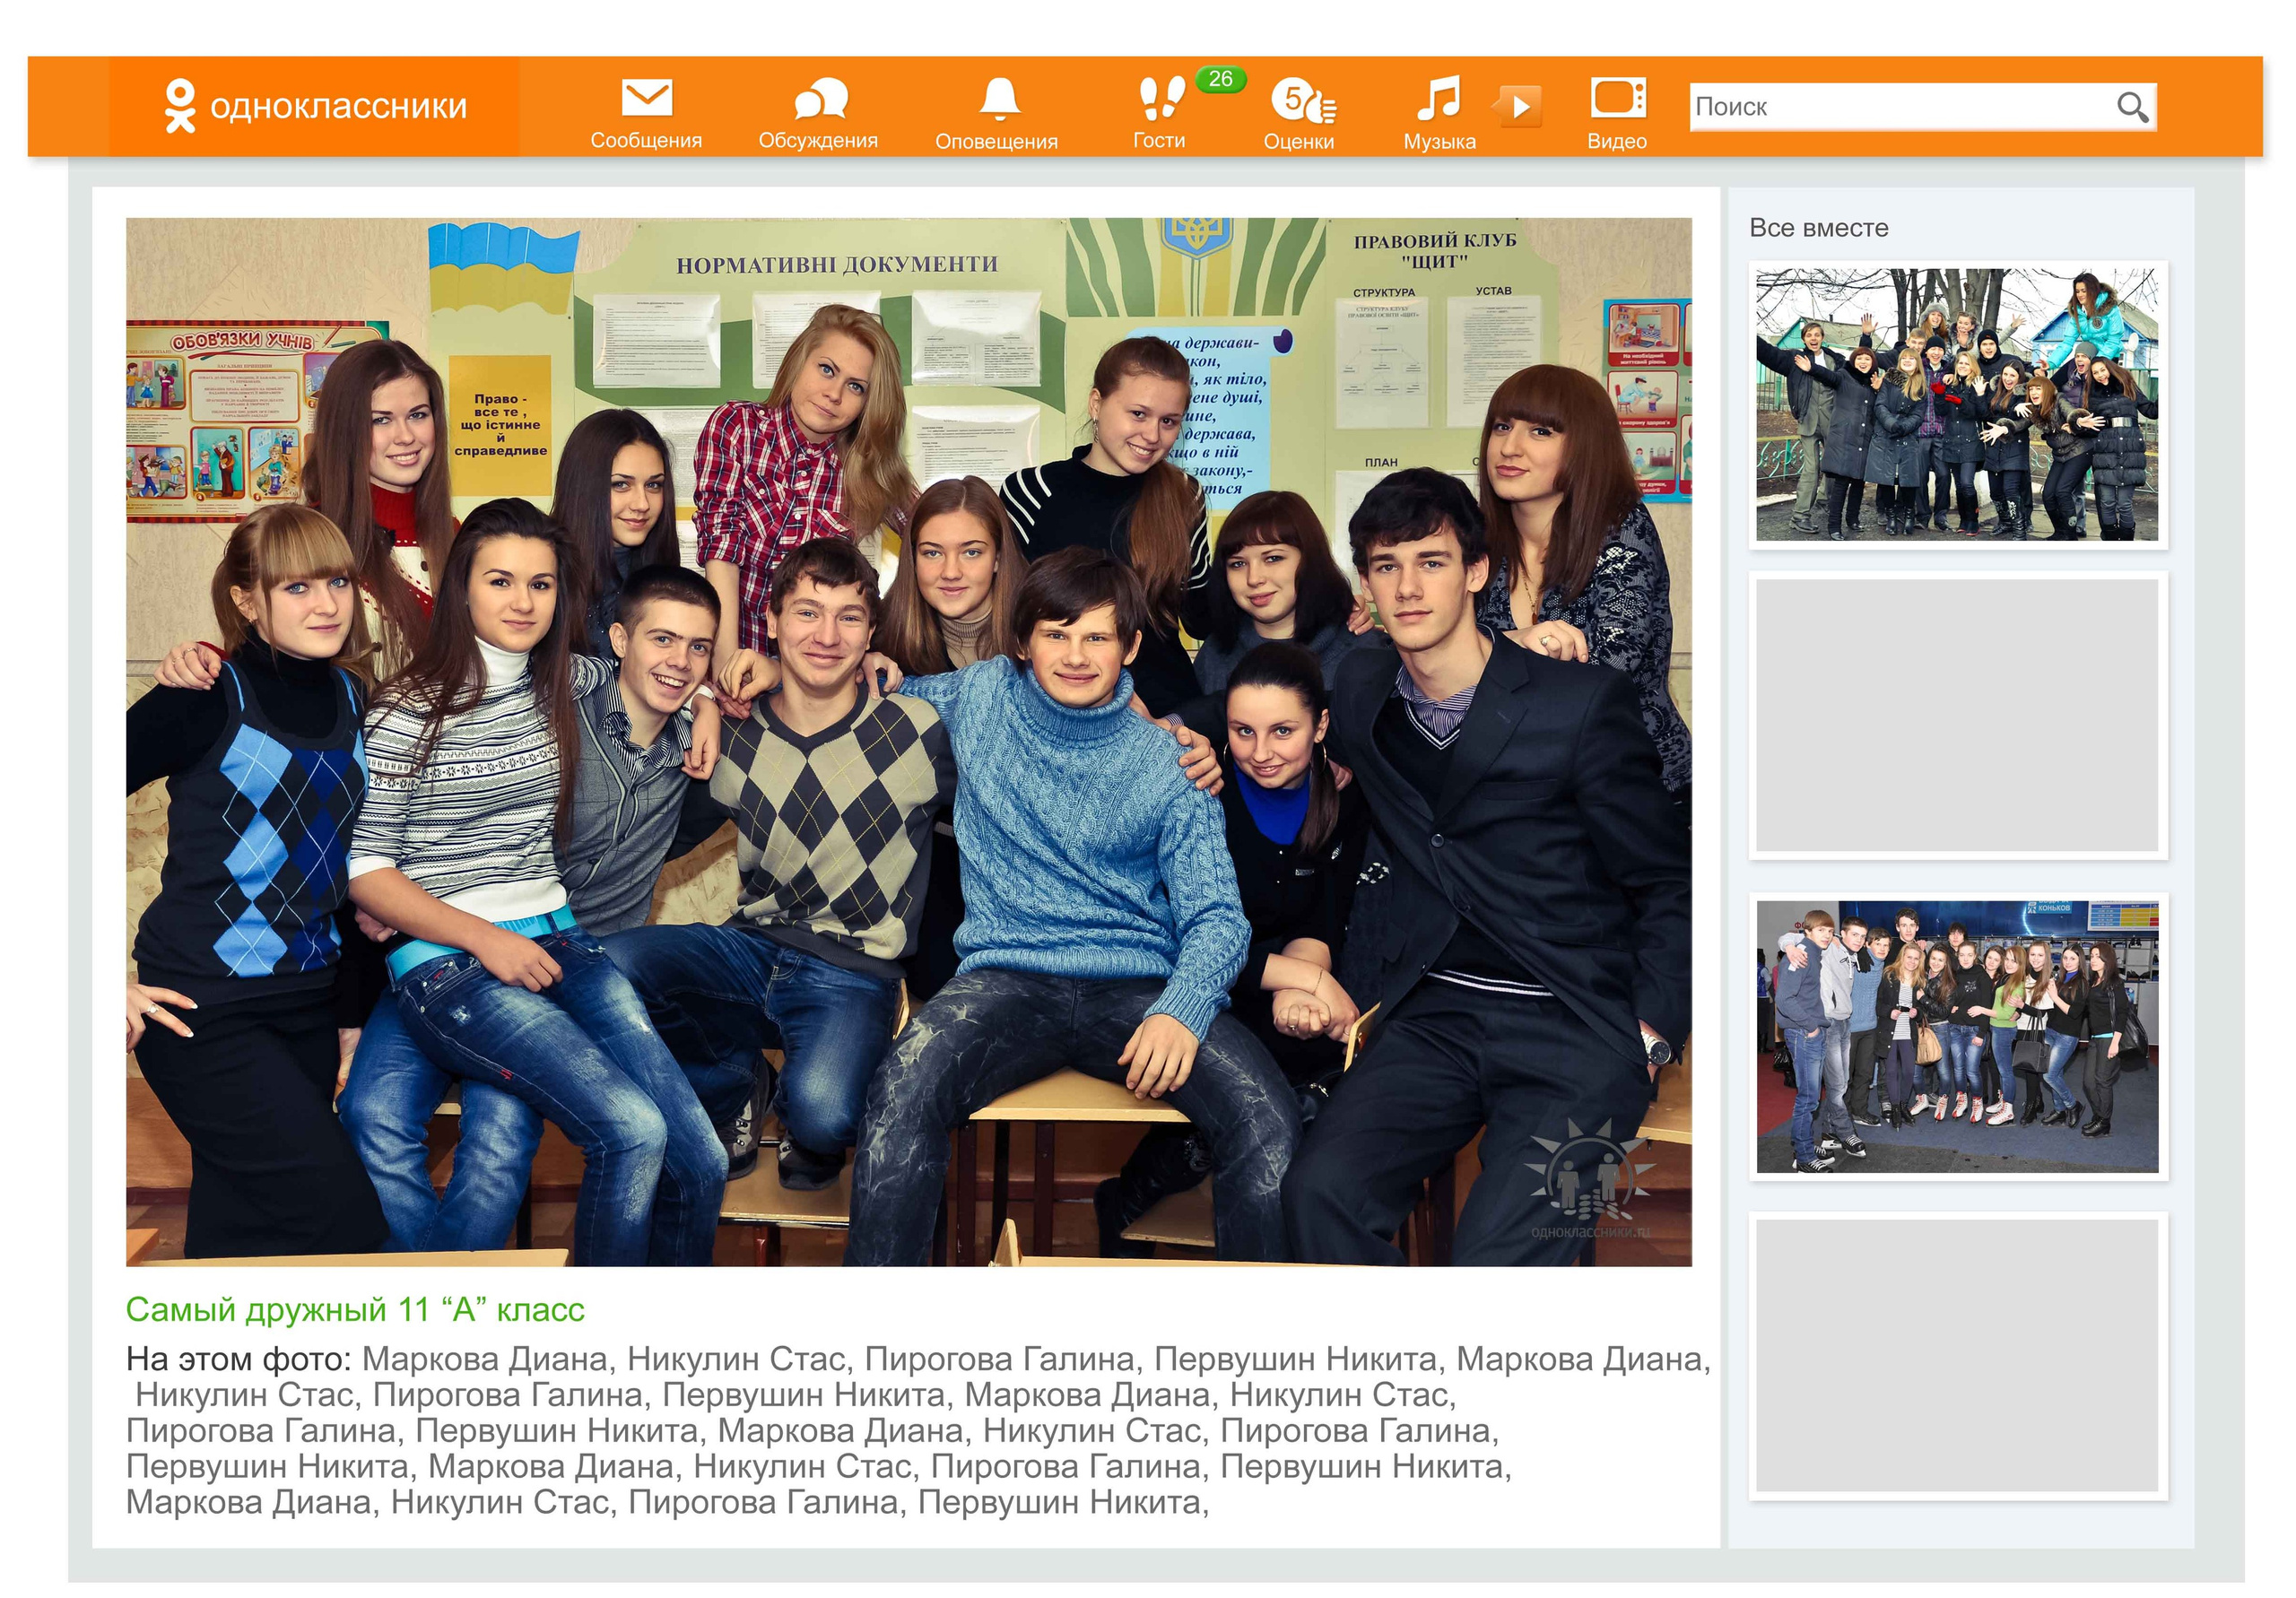Open the album title Самый дружный 11 "А" класс

(x=354, y=1309)
